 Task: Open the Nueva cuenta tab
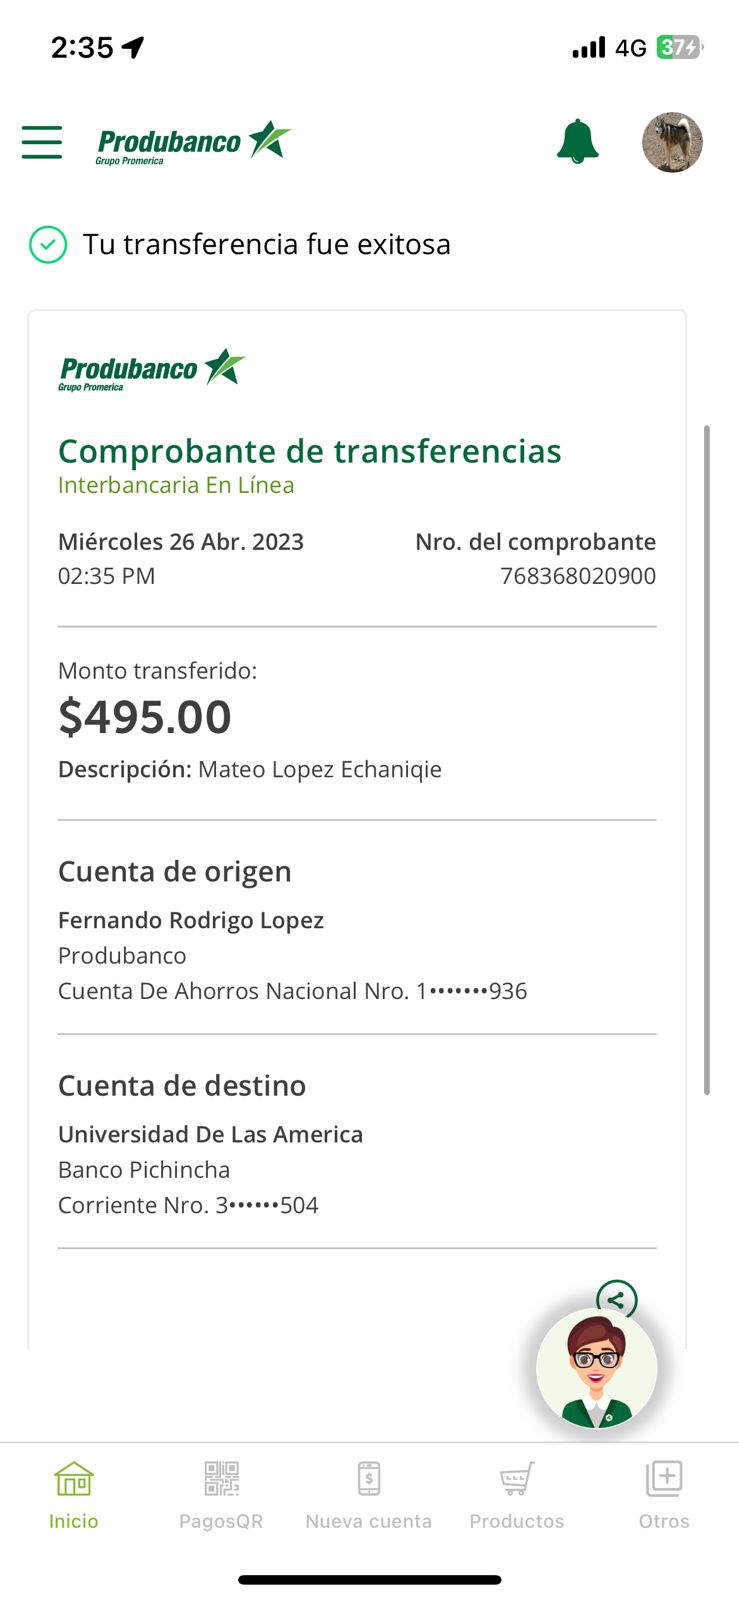click(368, 1495)
